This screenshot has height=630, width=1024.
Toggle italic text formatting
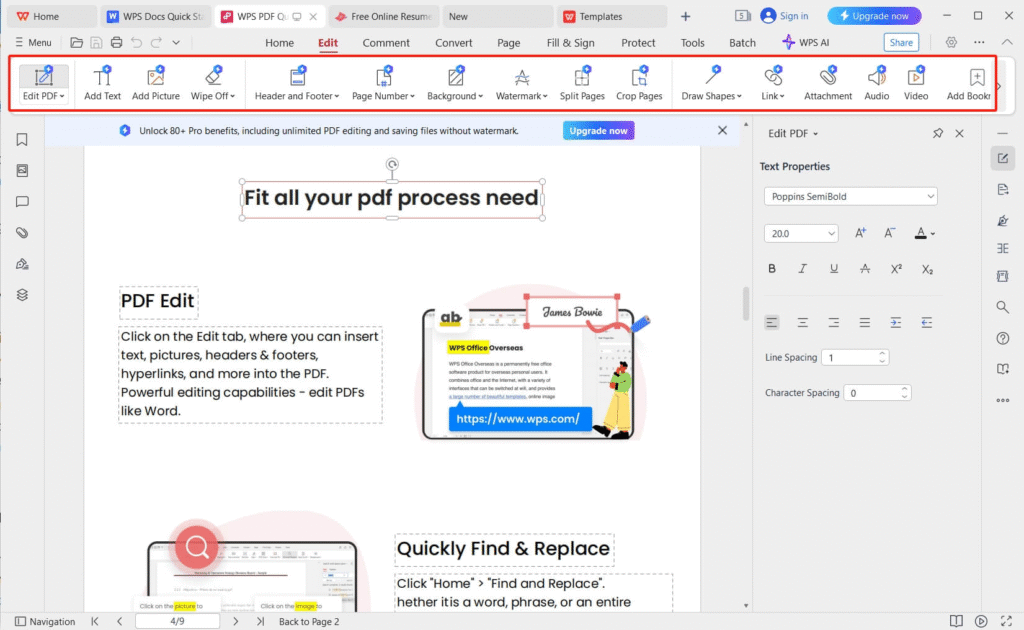[802, 269]
